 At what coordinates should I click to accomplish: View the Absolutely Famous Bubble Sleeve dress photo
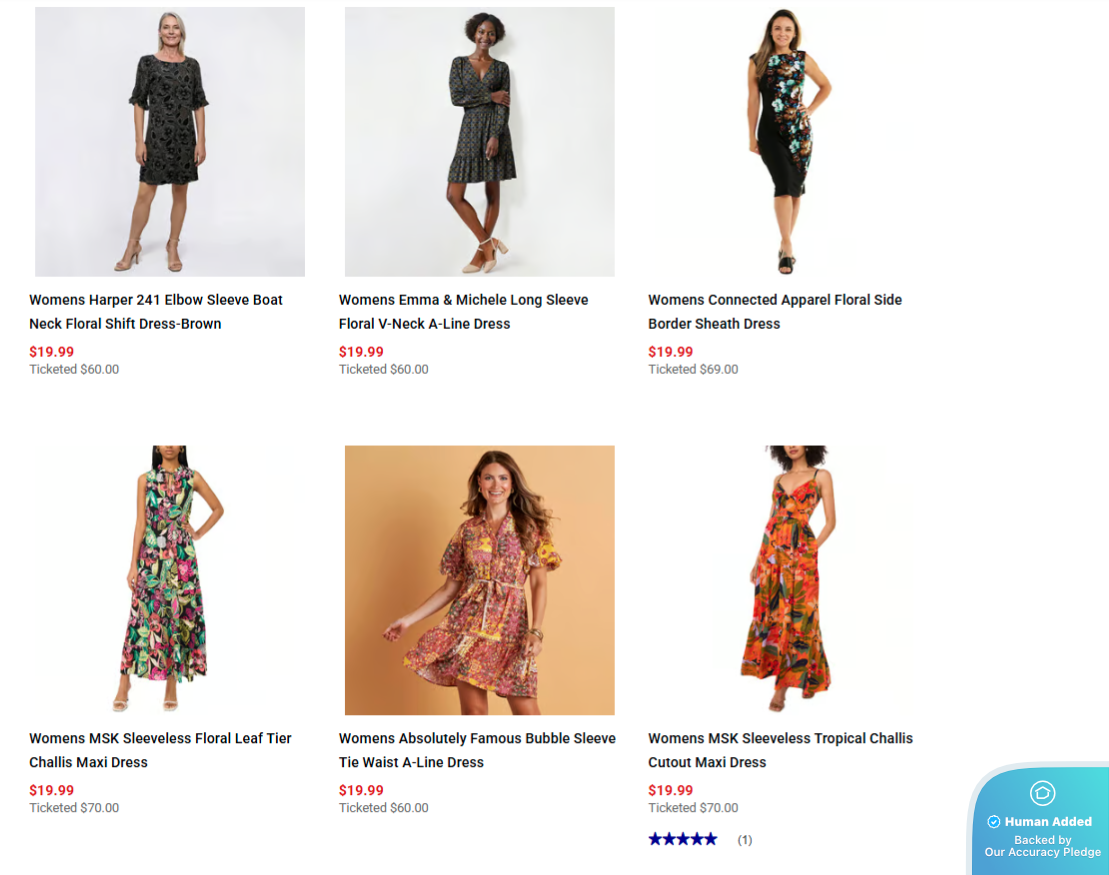point(480,580)
